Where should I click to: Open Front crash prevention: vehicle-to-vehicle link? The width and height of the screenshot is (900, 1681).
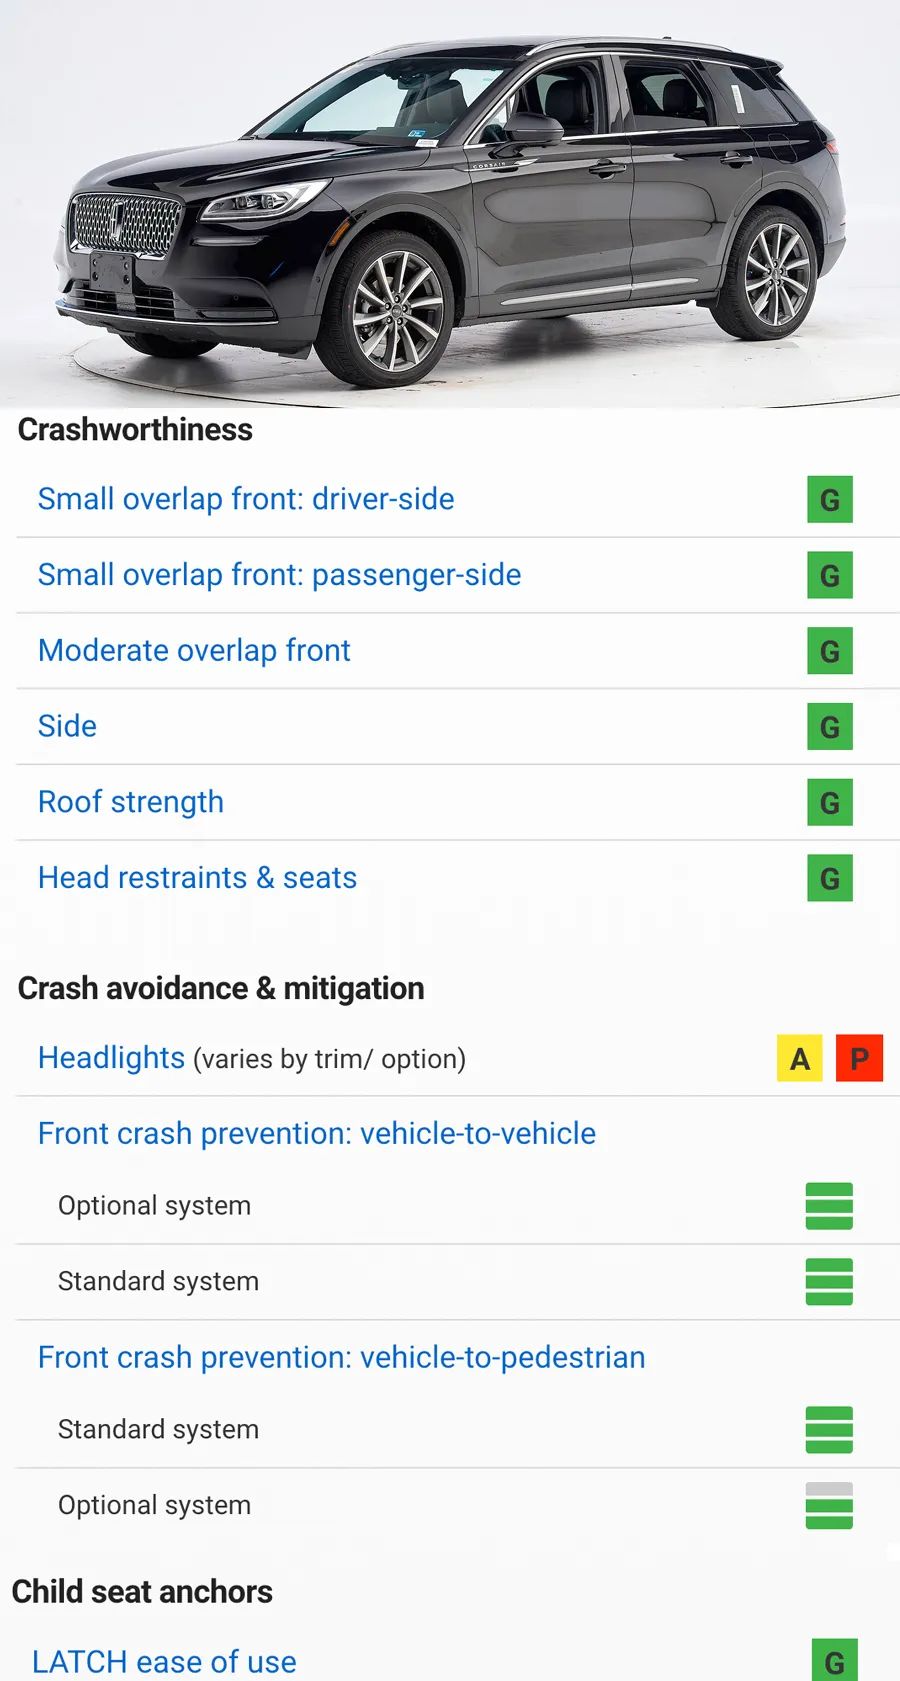pos(316,1133)
